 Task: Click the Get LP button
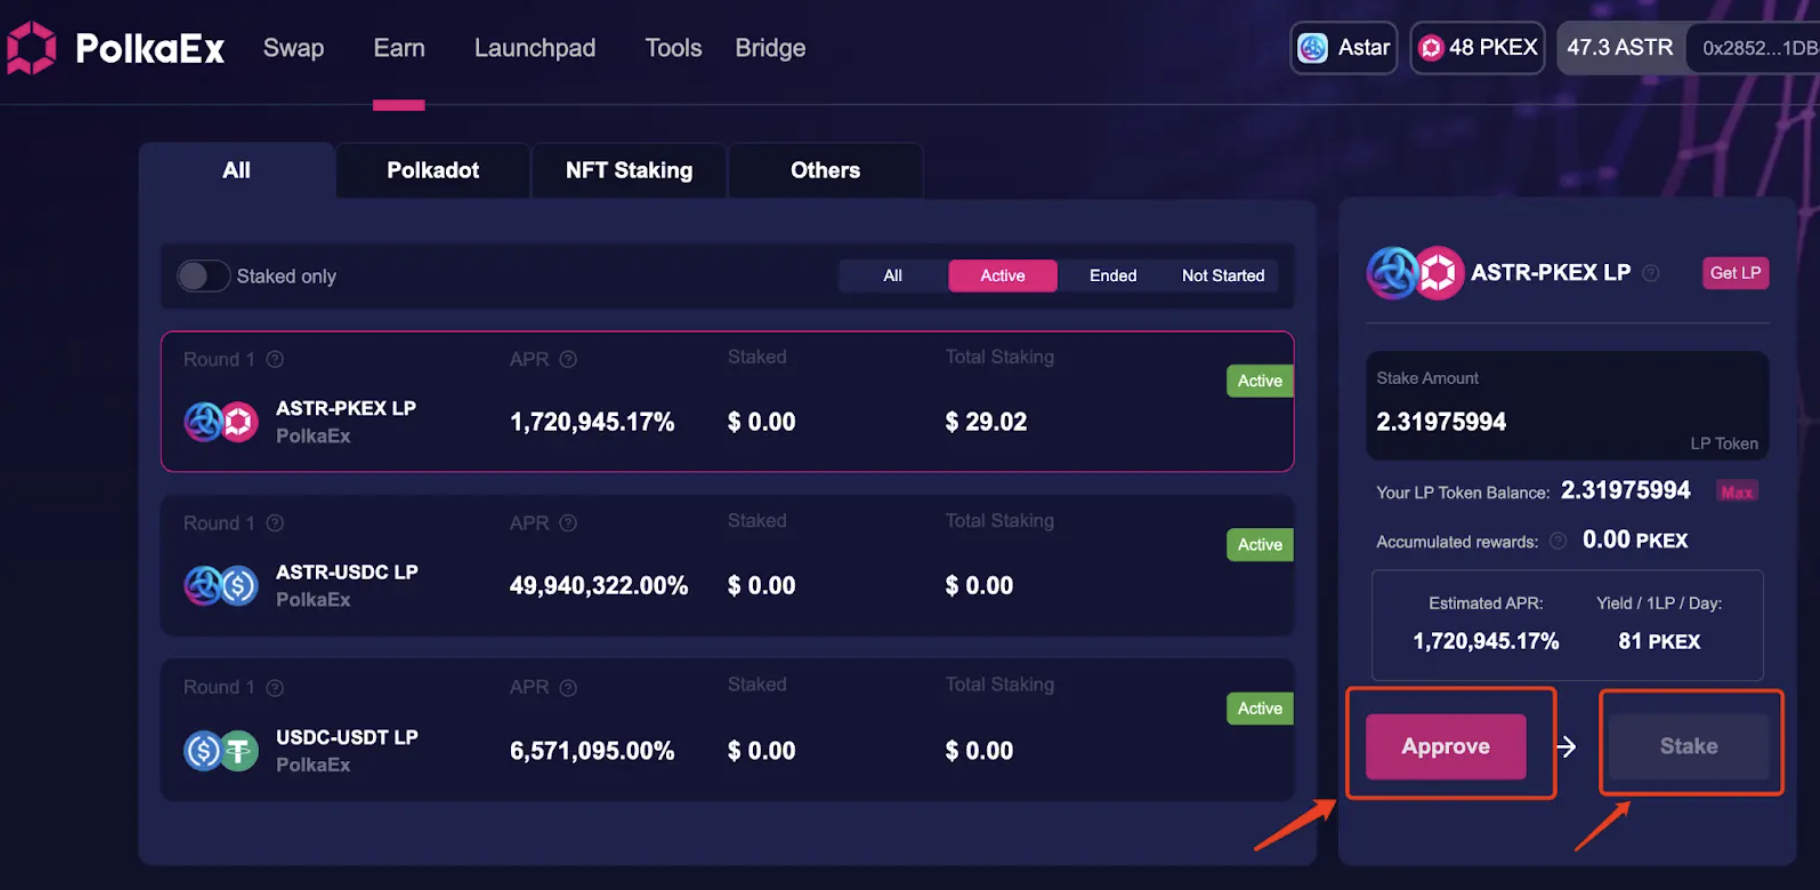click(1735, 273)
